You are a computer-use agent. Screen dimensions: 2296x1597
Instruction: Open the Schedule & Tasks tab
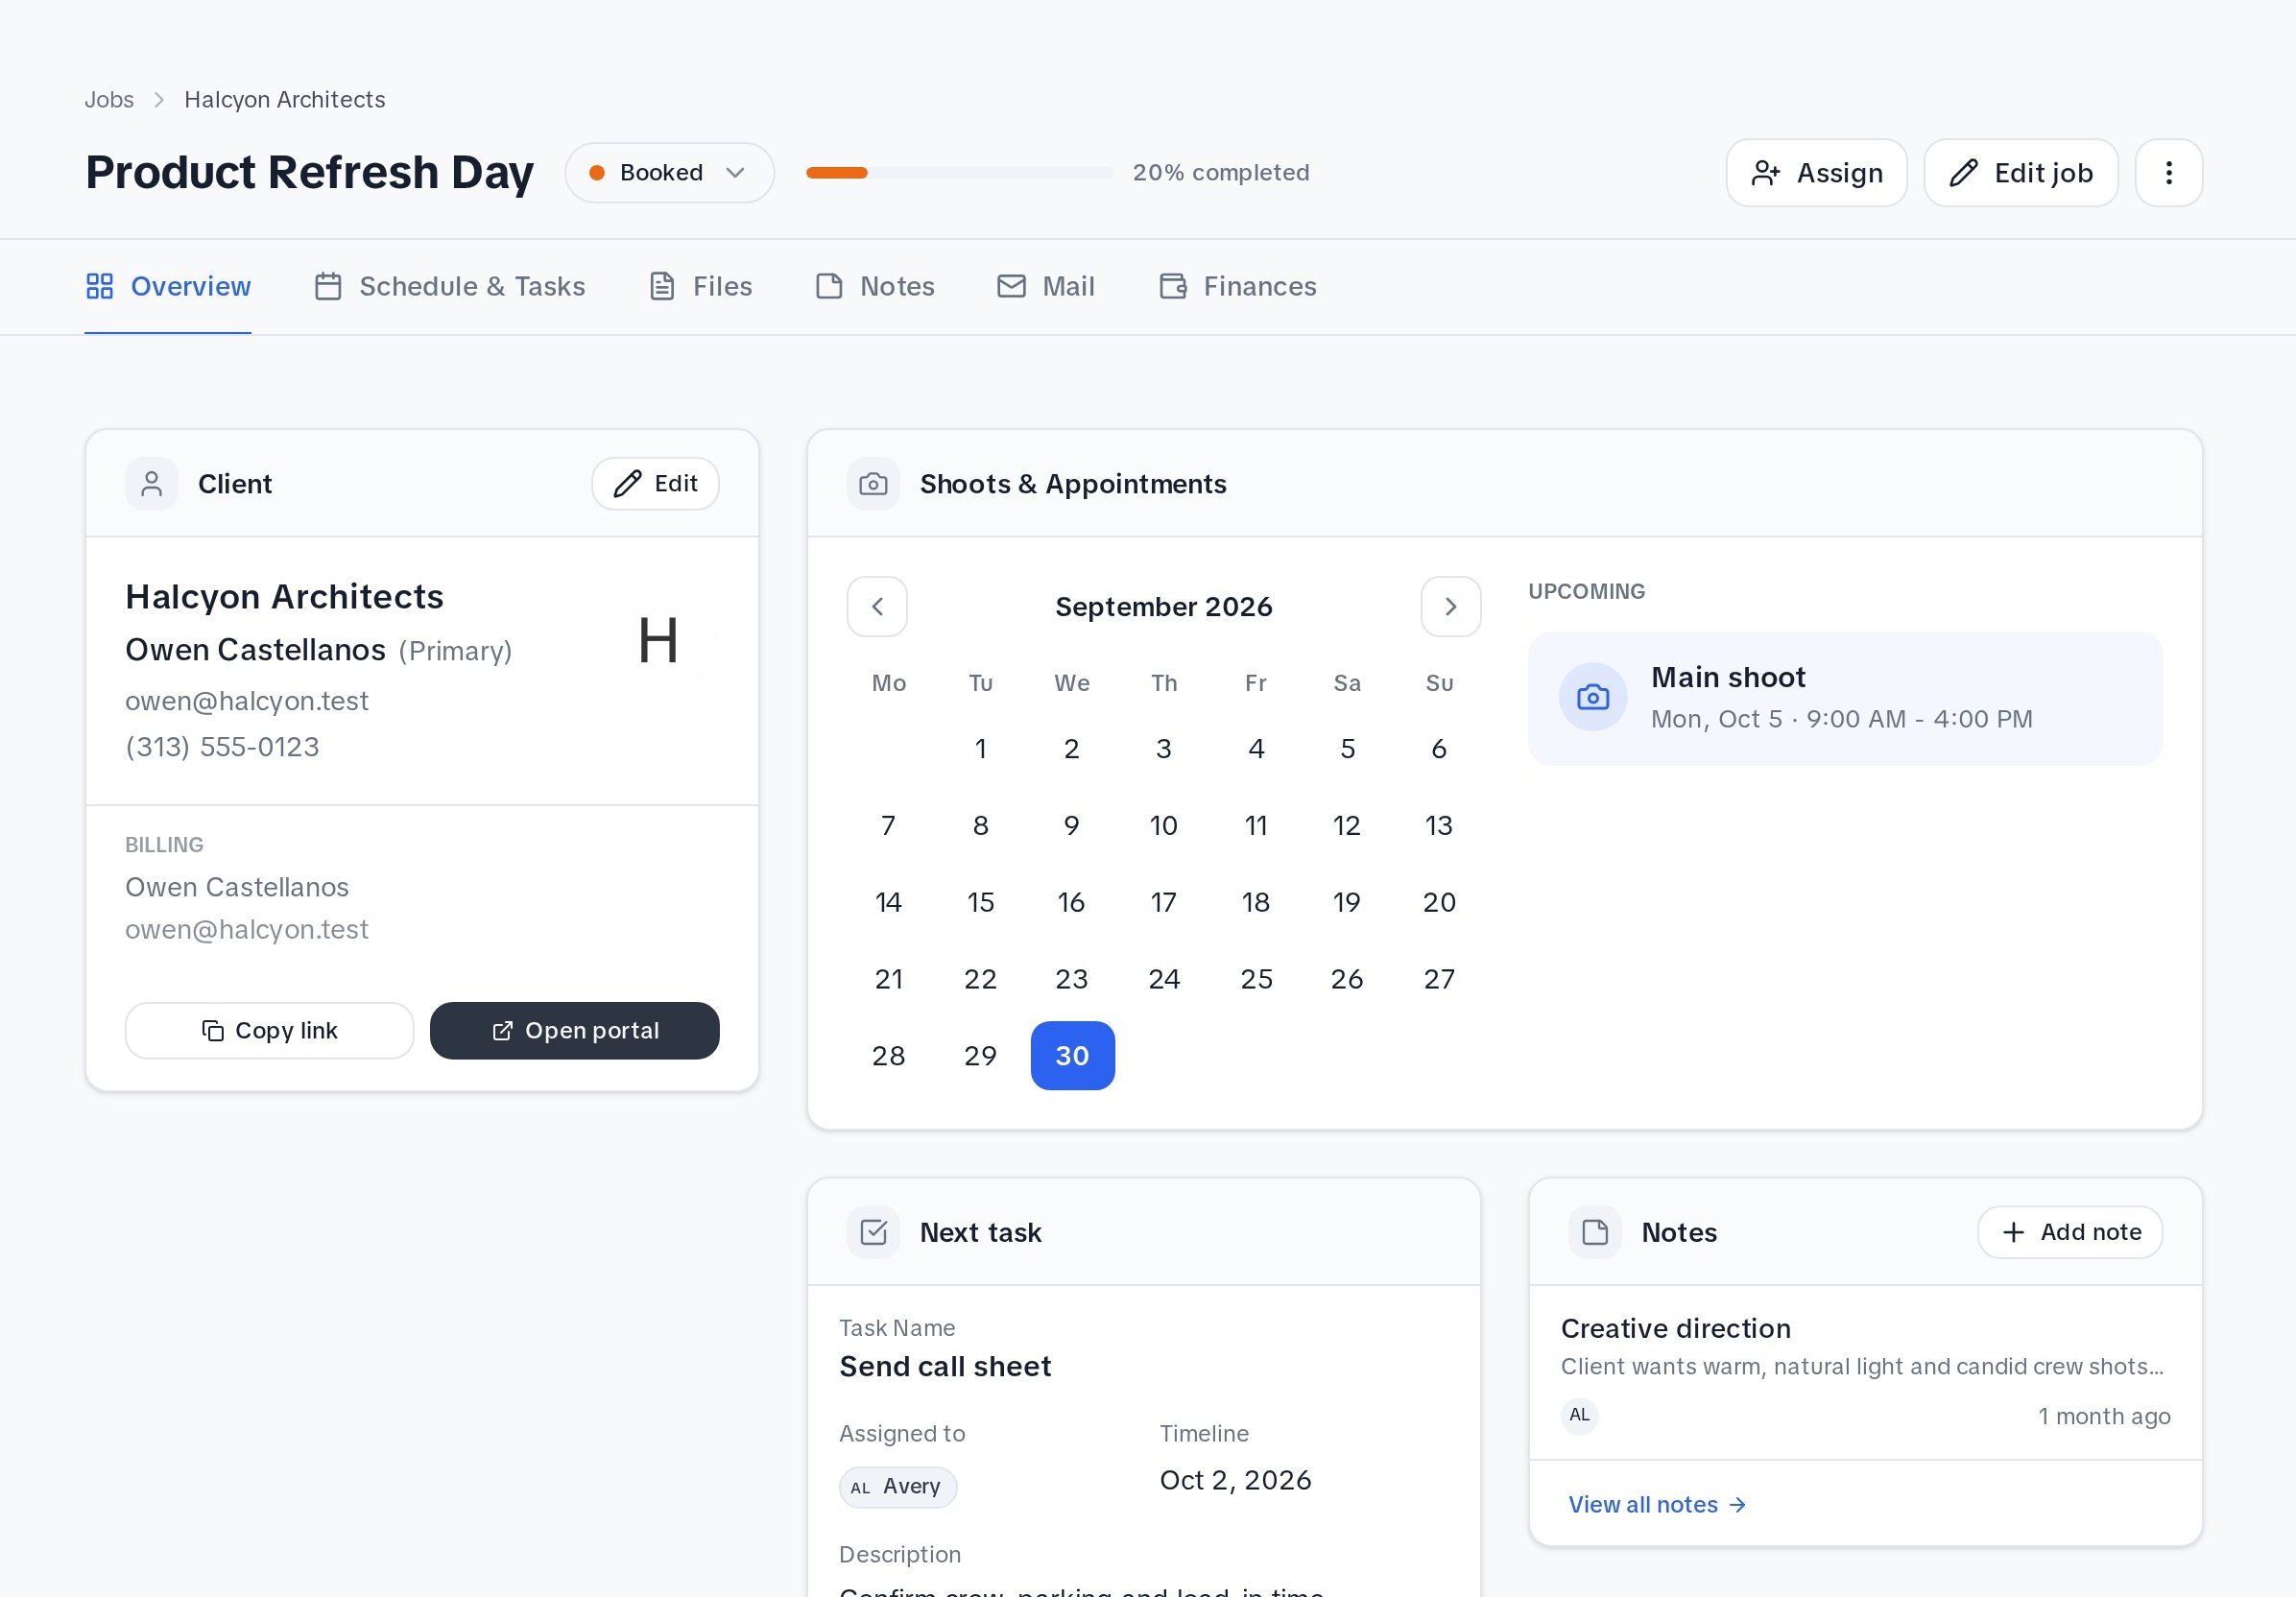click(450, 286)
